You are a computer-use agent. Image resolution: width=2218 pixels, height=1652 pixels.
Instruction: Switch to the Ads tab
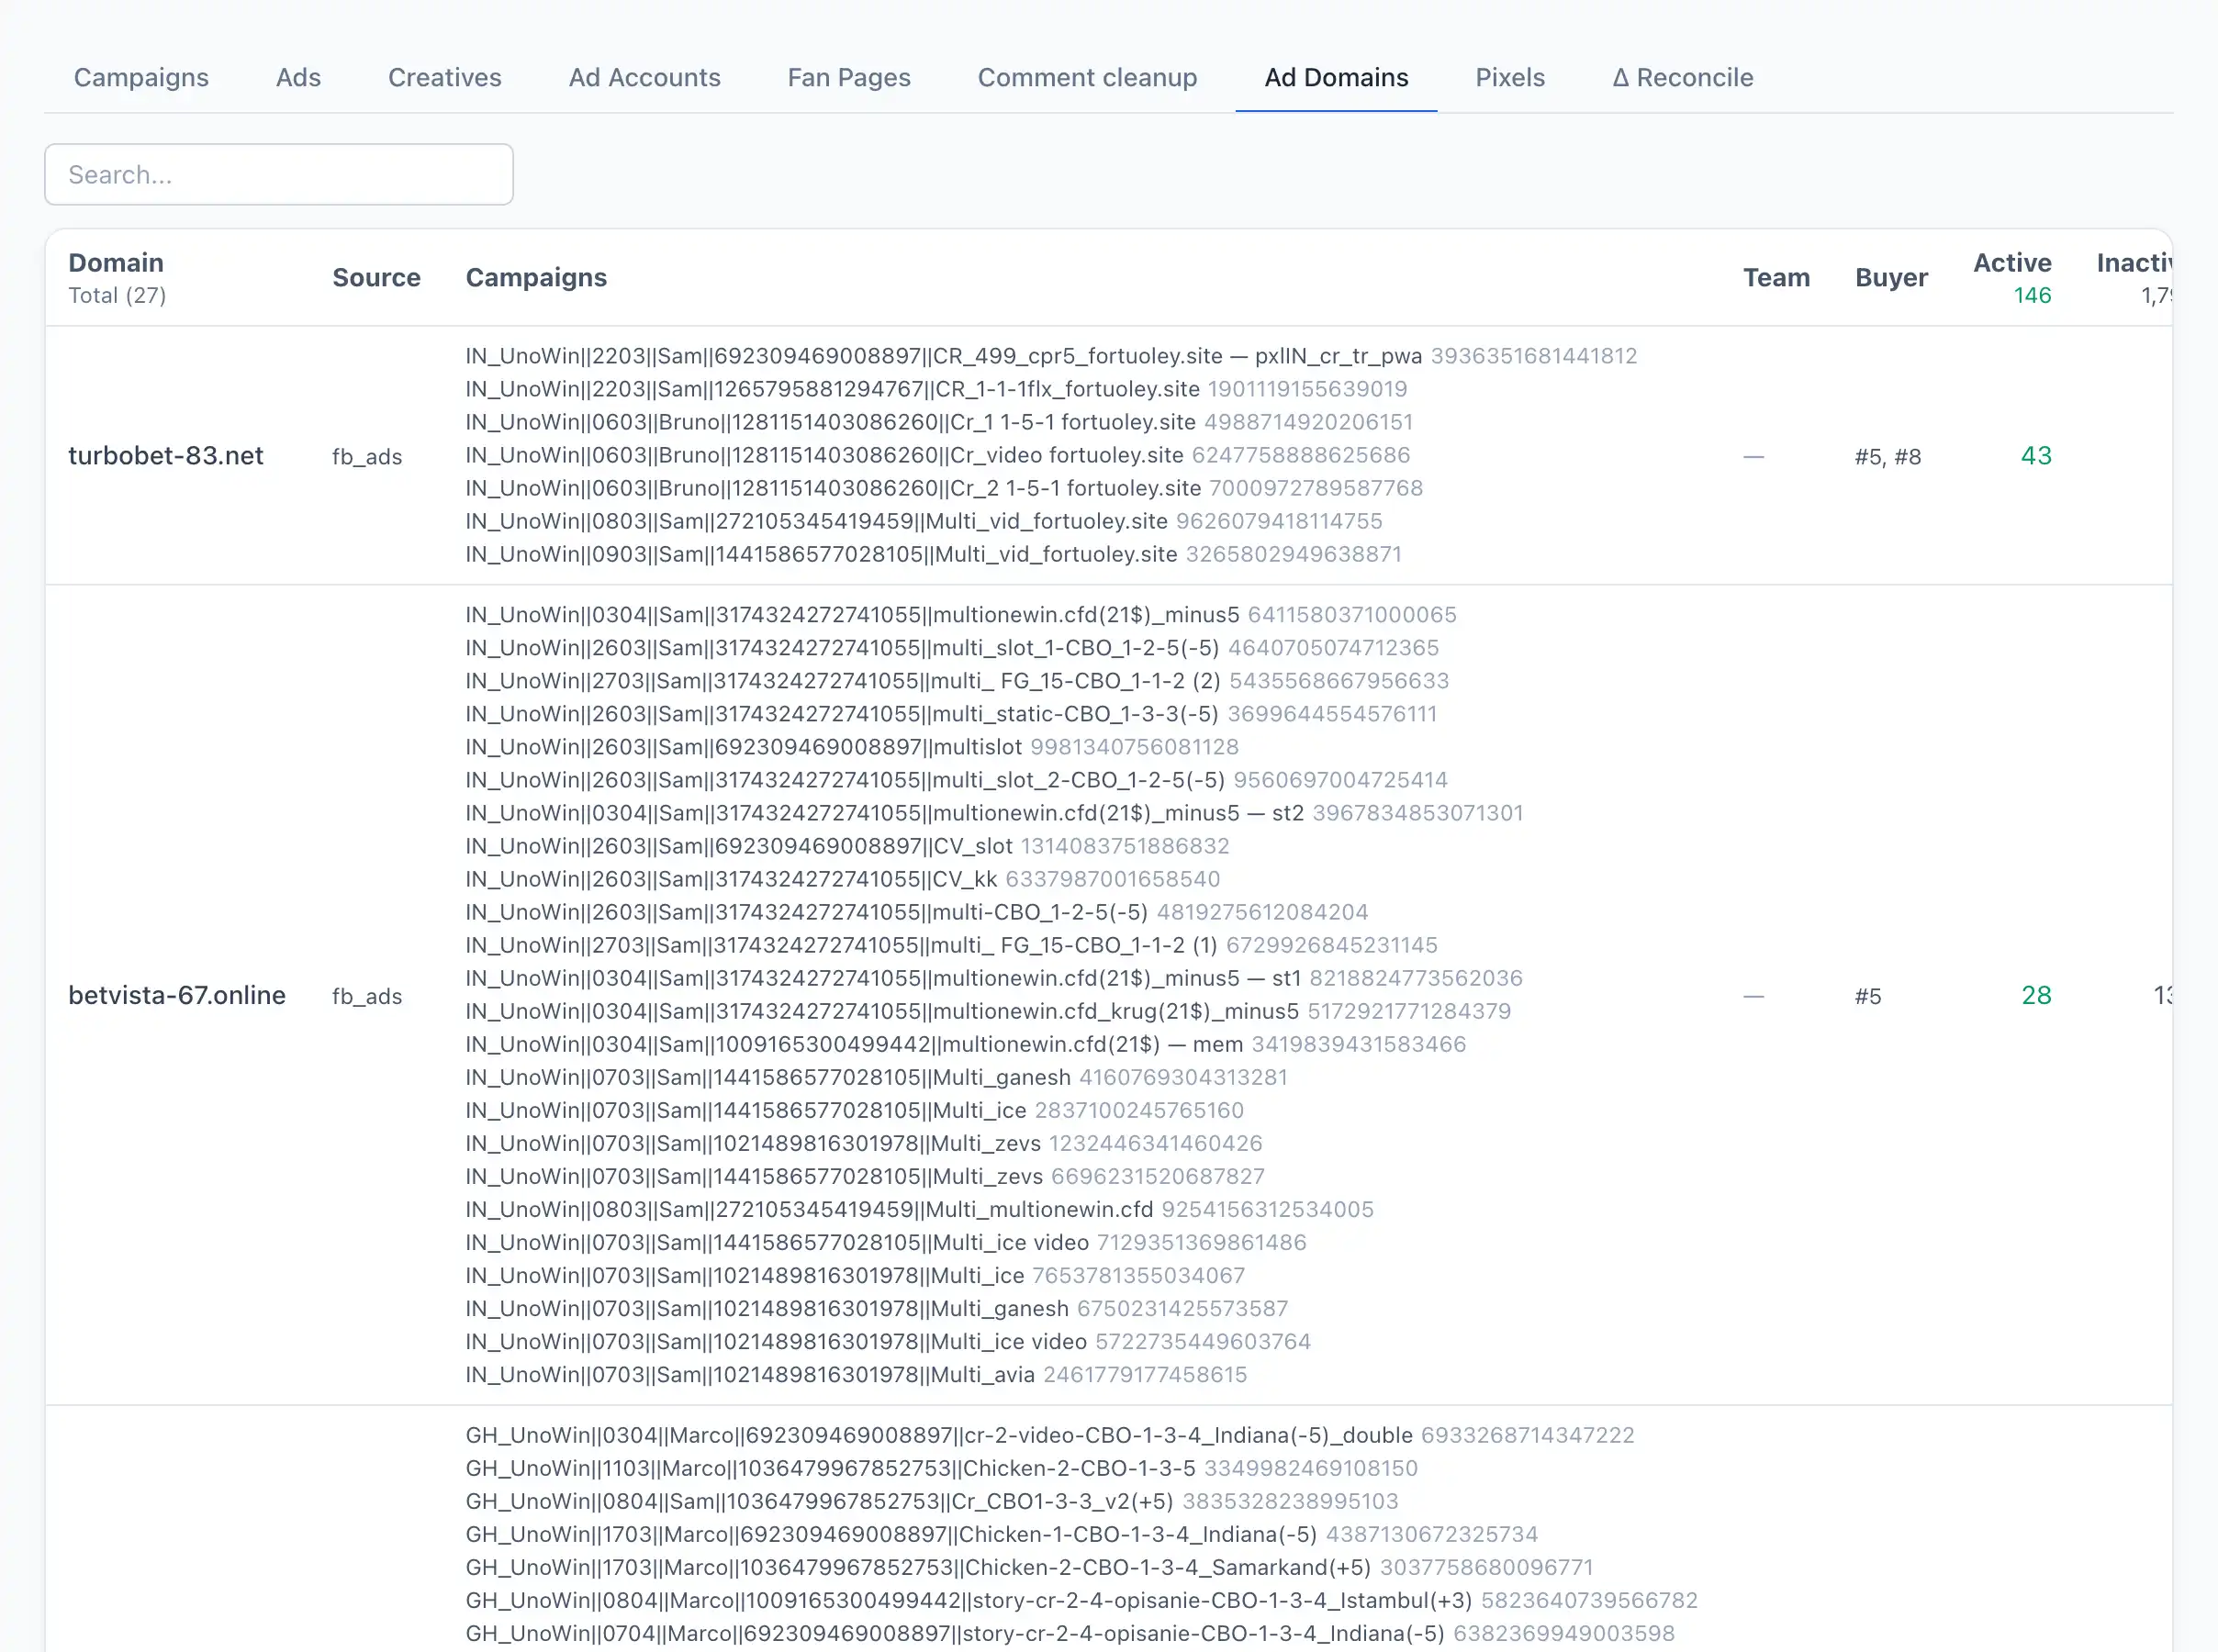click(x=298, y=78)
